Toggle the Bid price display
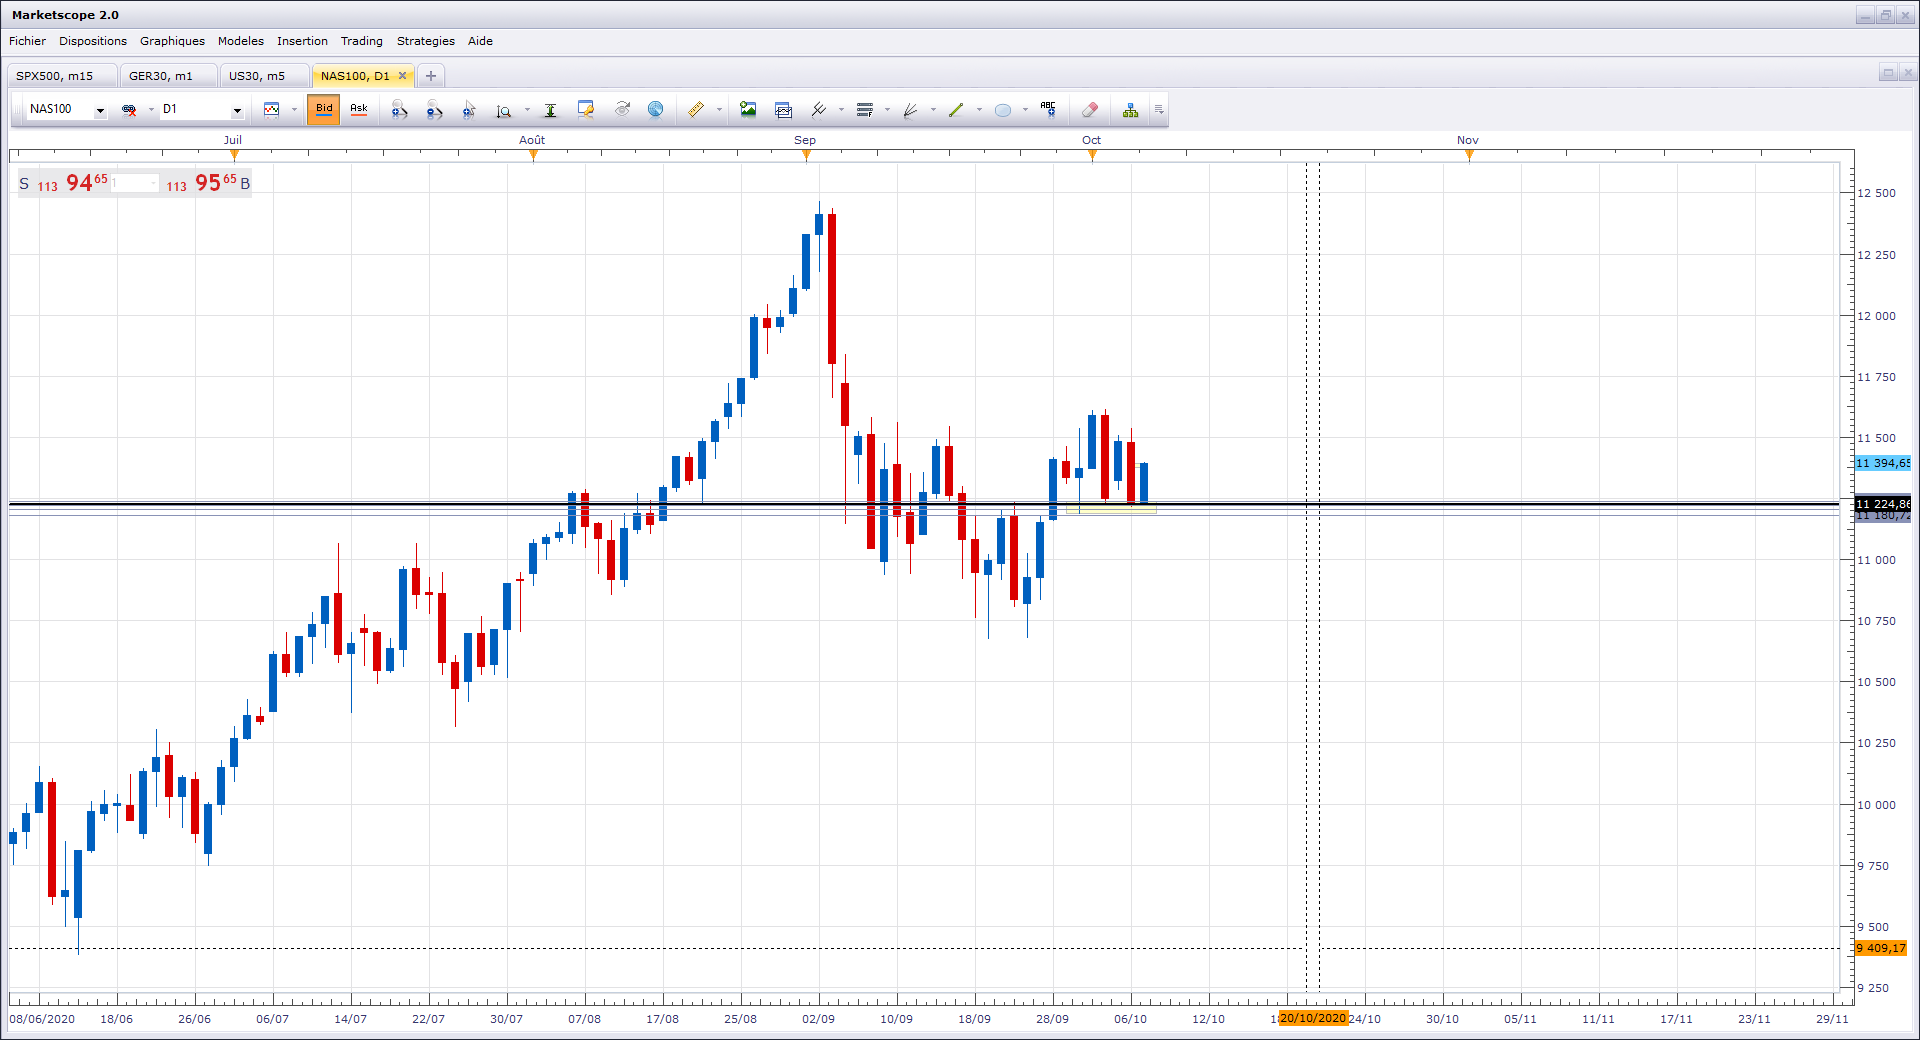The height and width of the screenshot is (1040, 1920). pos(324,109)
